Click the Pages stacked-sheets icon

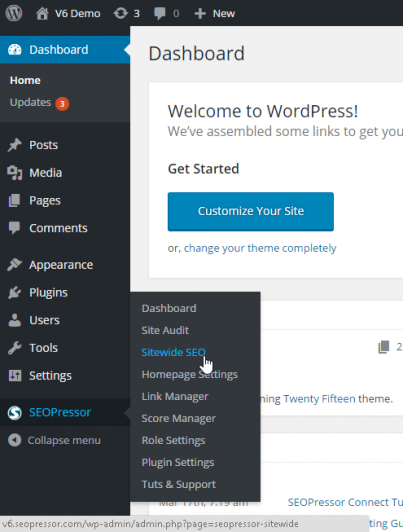pos(14,201)
